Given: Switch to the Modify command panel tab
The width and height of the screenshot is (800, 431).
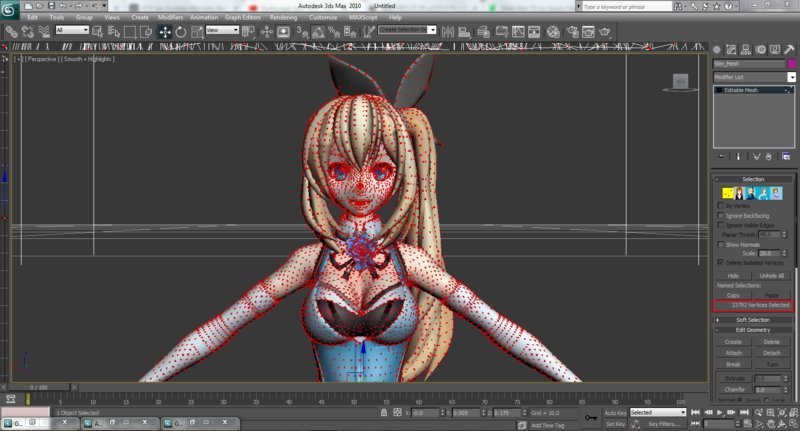Looking at the screenshot, I should [x=731, y=50].
